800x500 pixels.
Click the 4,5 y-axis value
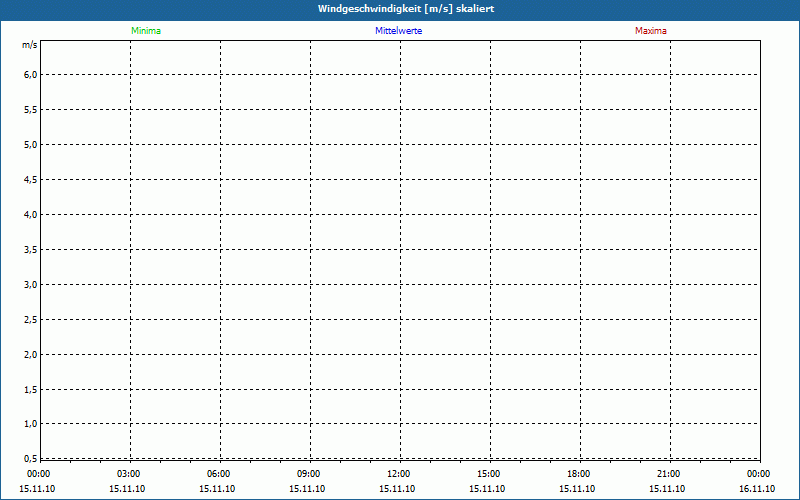[x=31, y=180]
